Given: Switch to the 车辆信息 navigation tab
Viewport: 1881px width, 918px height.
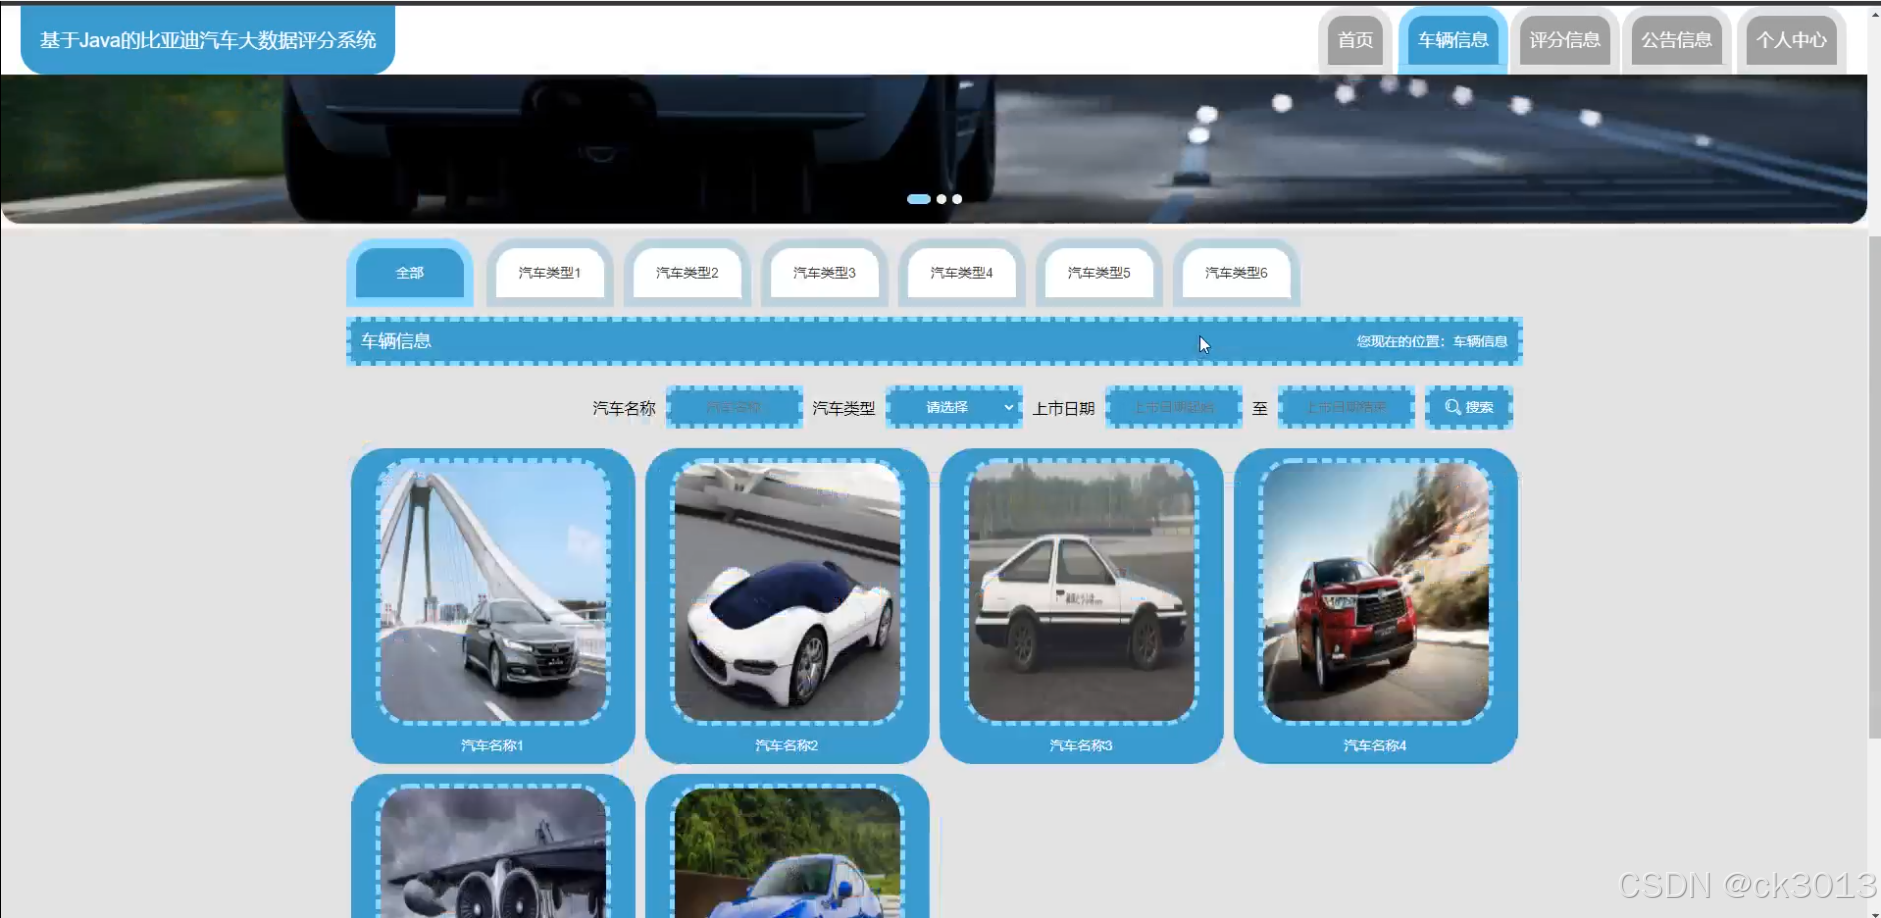Looking at the screenshot, I should coord(1453,40).
